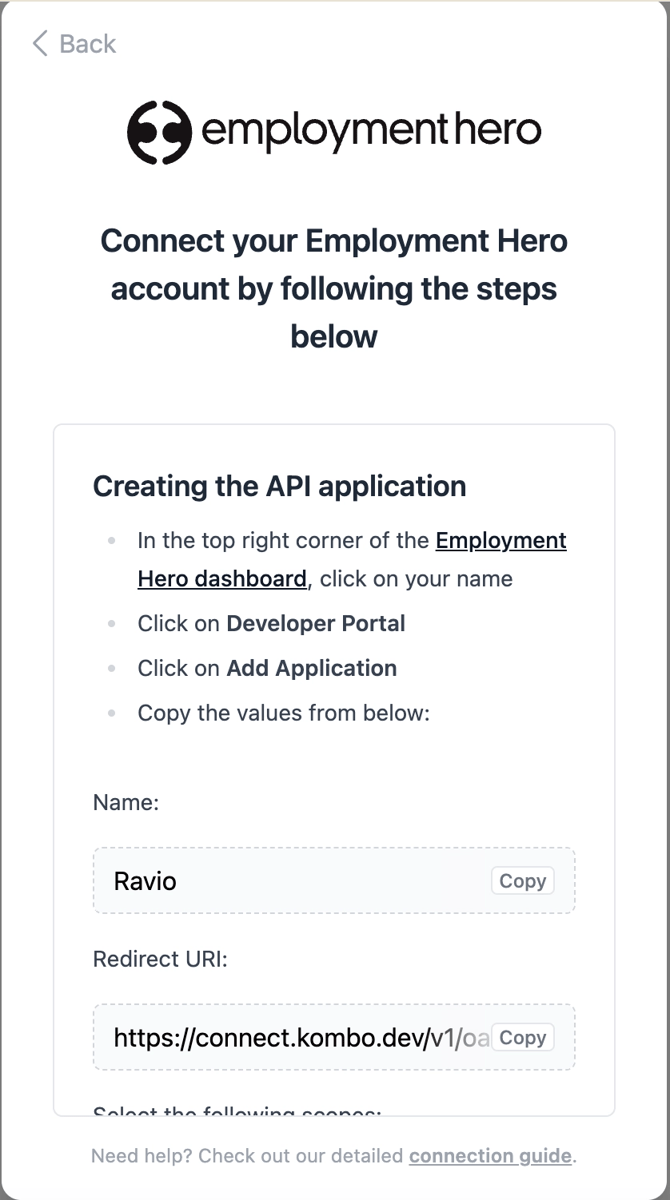The height and width of the screenshot is (1200, 670).
Task: Click the 'click on your name' instruction text
Action: pyautogui.click(x=416, y=579)
